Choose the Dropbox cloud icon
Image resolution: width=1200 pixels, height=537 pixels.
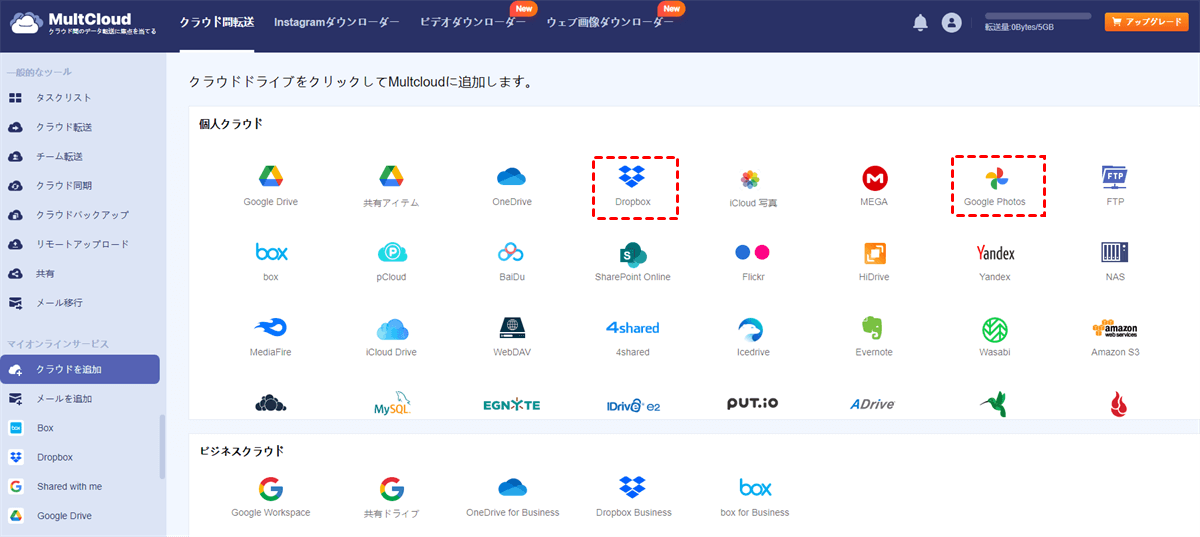click(x=632, y=186)
